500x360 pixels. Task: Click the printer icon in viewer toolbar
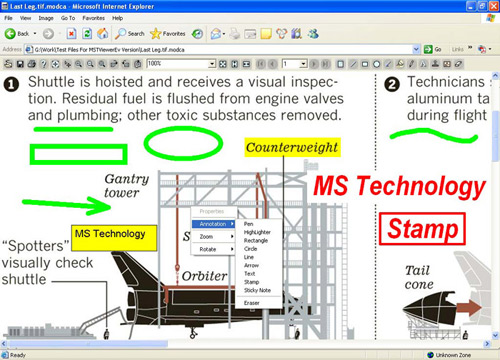tap(32, 64)
